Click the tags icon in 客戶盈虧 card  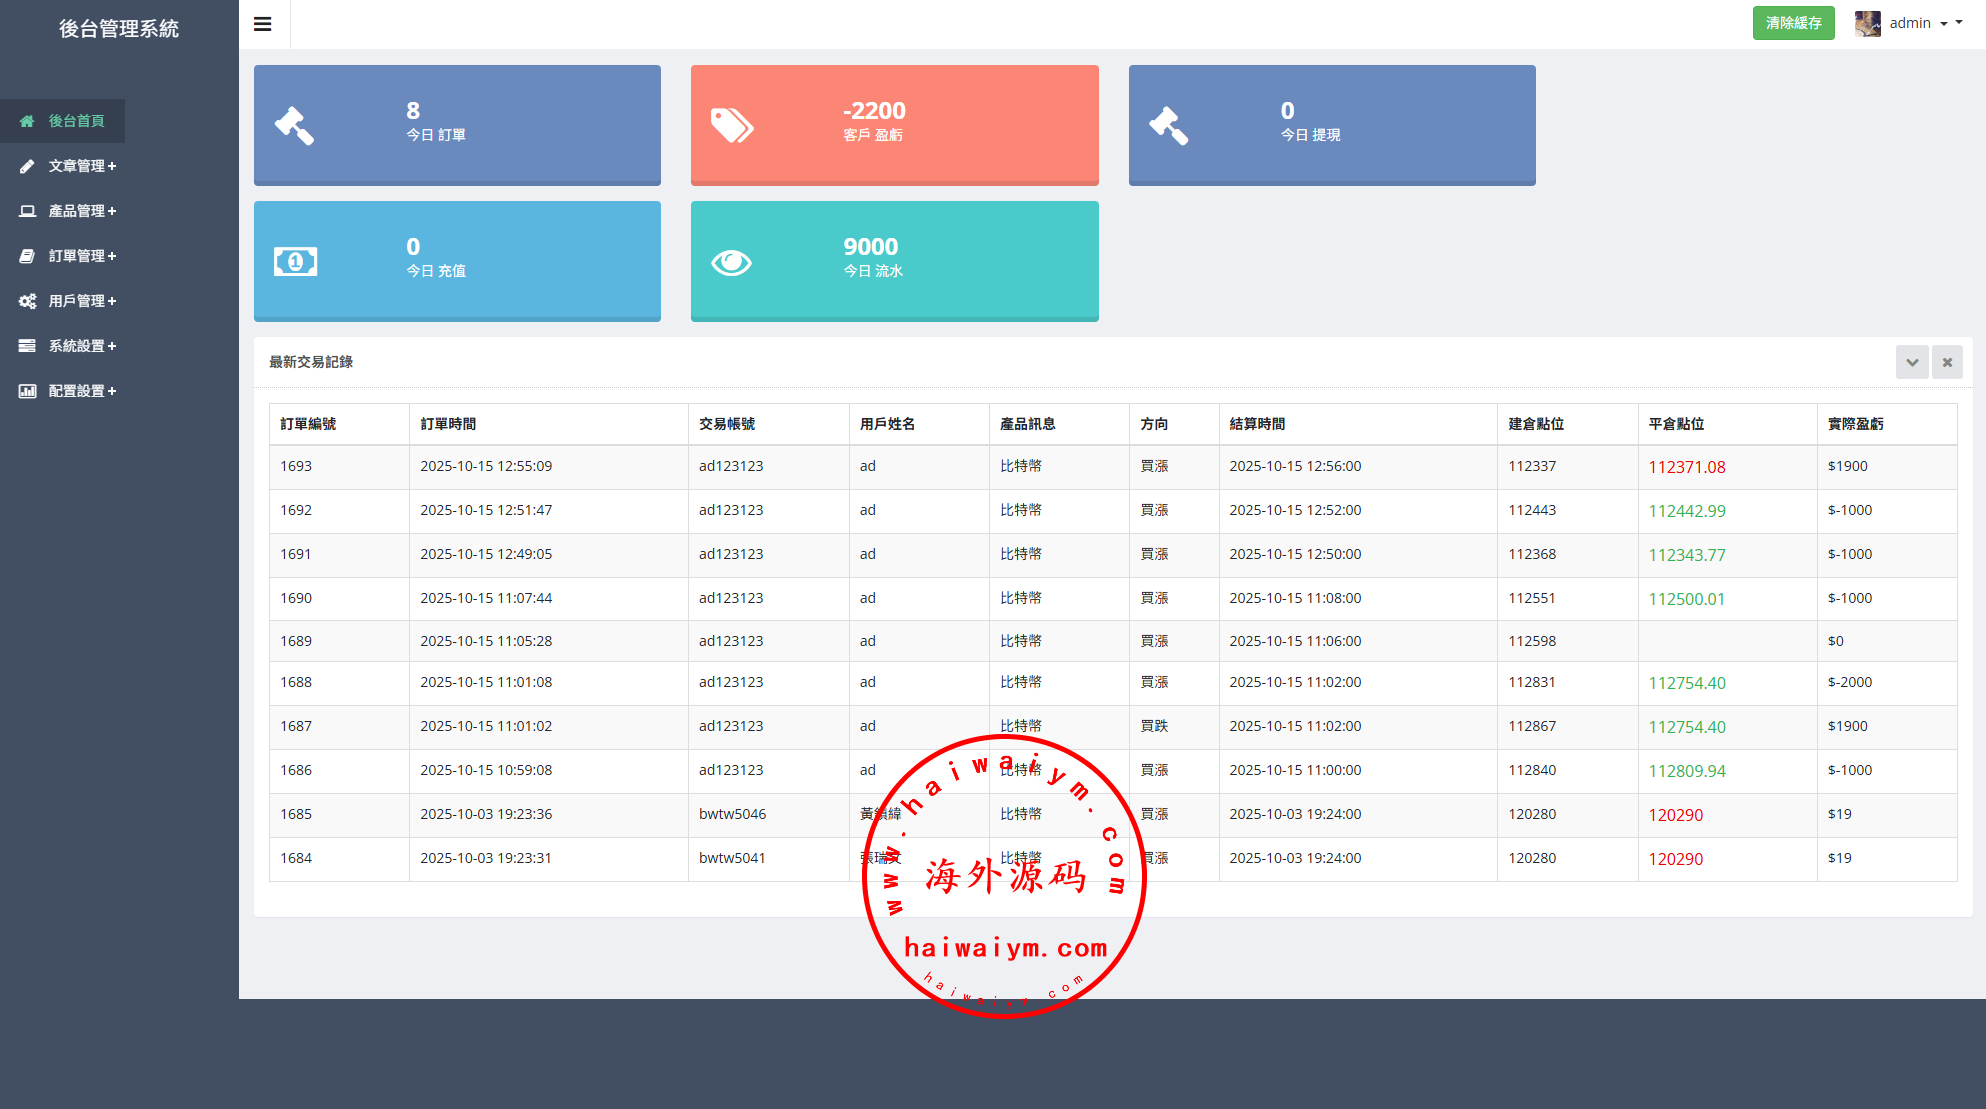[732, 126]
